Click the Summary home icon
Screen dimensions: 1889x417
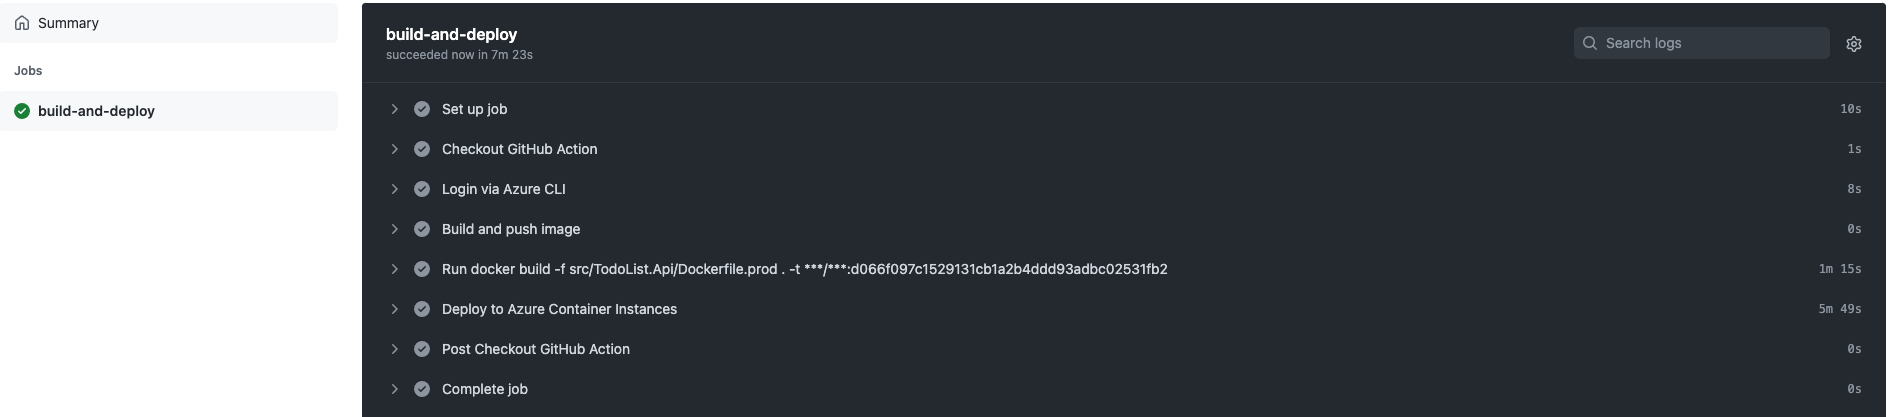tap(22, 23)
